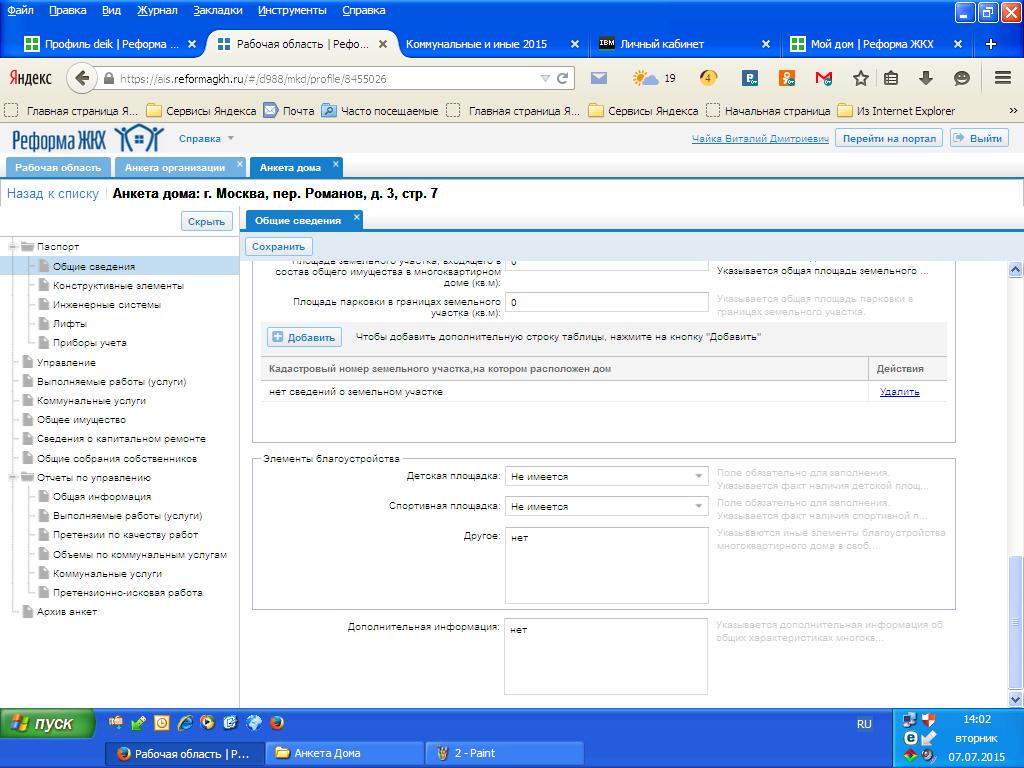The width and height of the screenshot is (1024, 768).
Task: Open the Yandex mail envelope icon
Action: [599, 78]
